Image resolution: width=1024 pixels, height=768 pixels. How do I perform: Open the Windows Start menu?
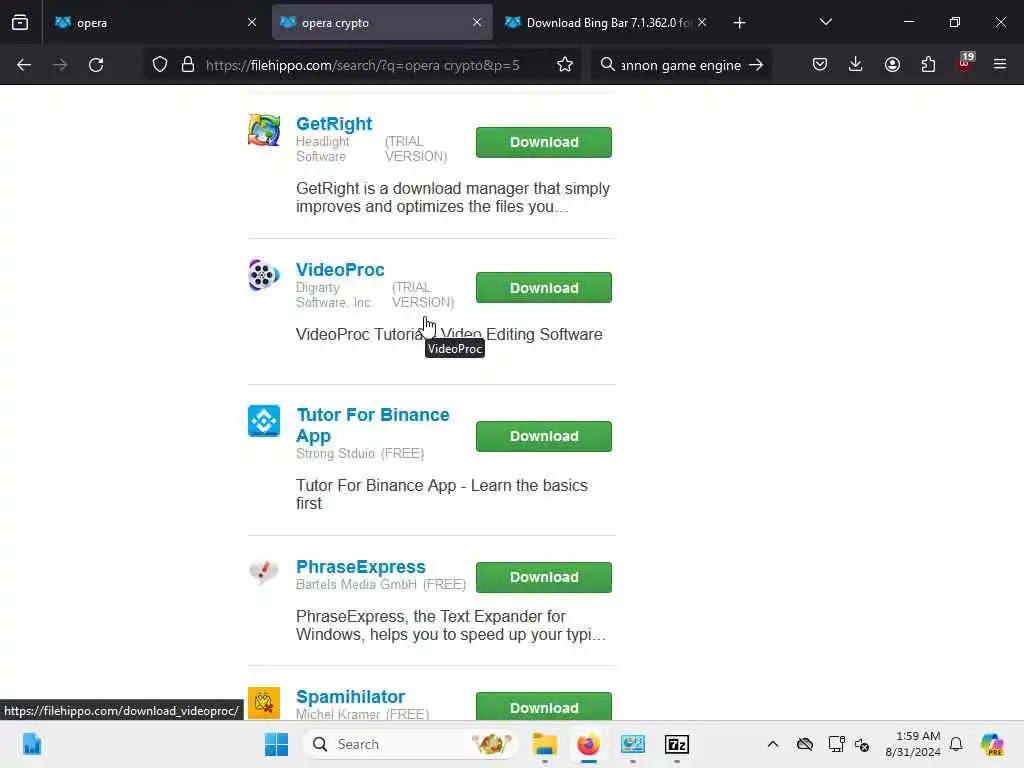(276, 744)
